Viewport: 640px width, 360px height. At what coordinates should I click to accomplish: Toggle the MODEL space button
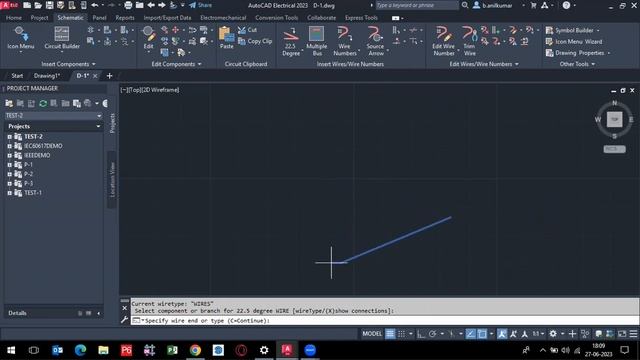372,334
